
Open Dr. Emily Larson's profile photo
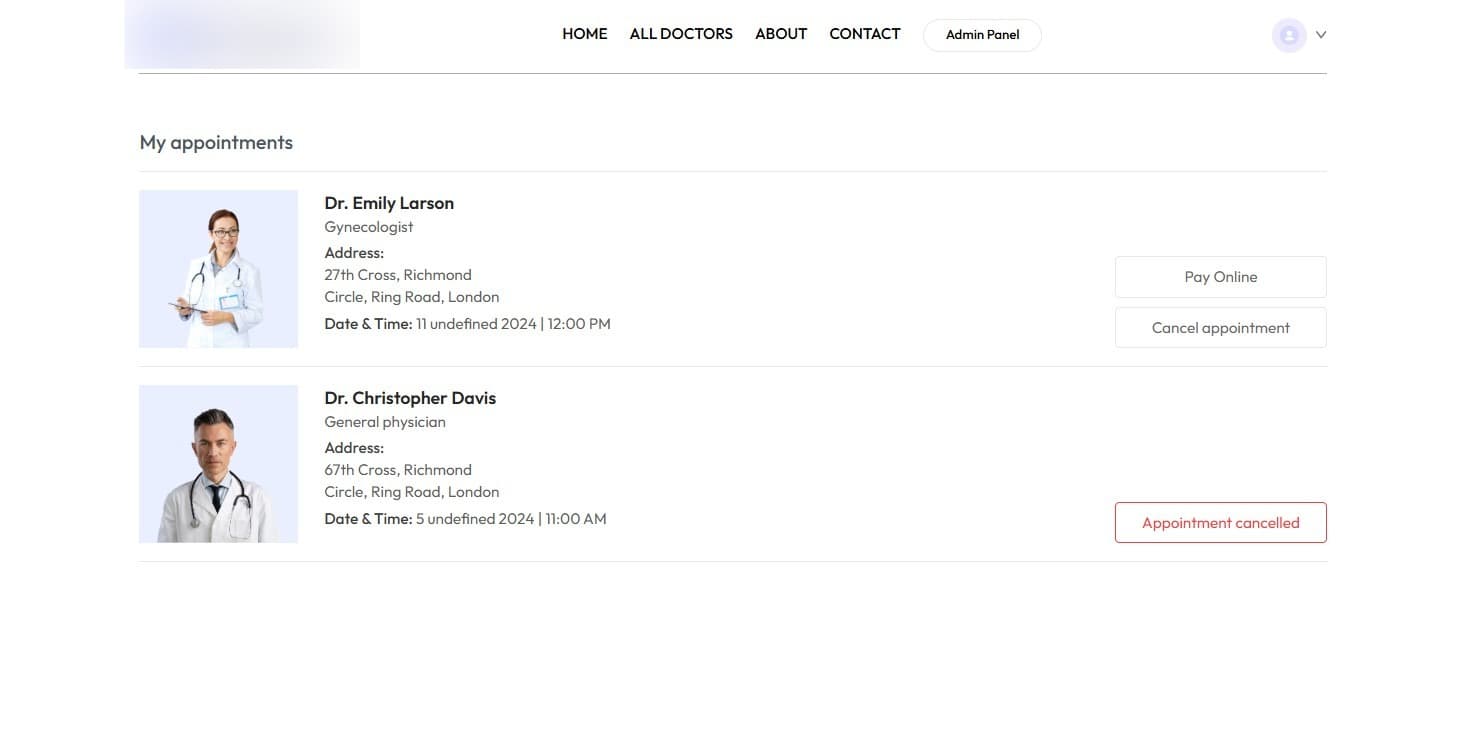[x=218, y=268]
